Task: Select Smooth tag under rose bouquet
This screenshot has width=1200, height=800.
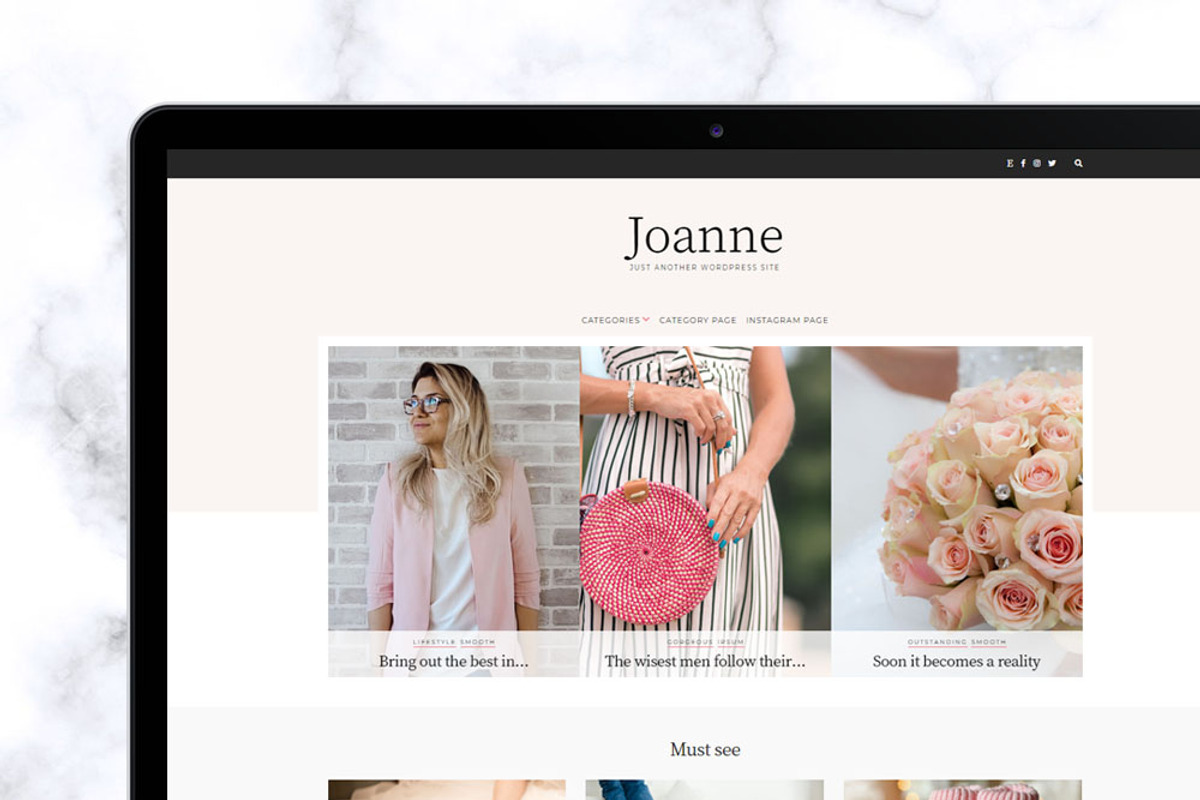Action: (989, 642)
